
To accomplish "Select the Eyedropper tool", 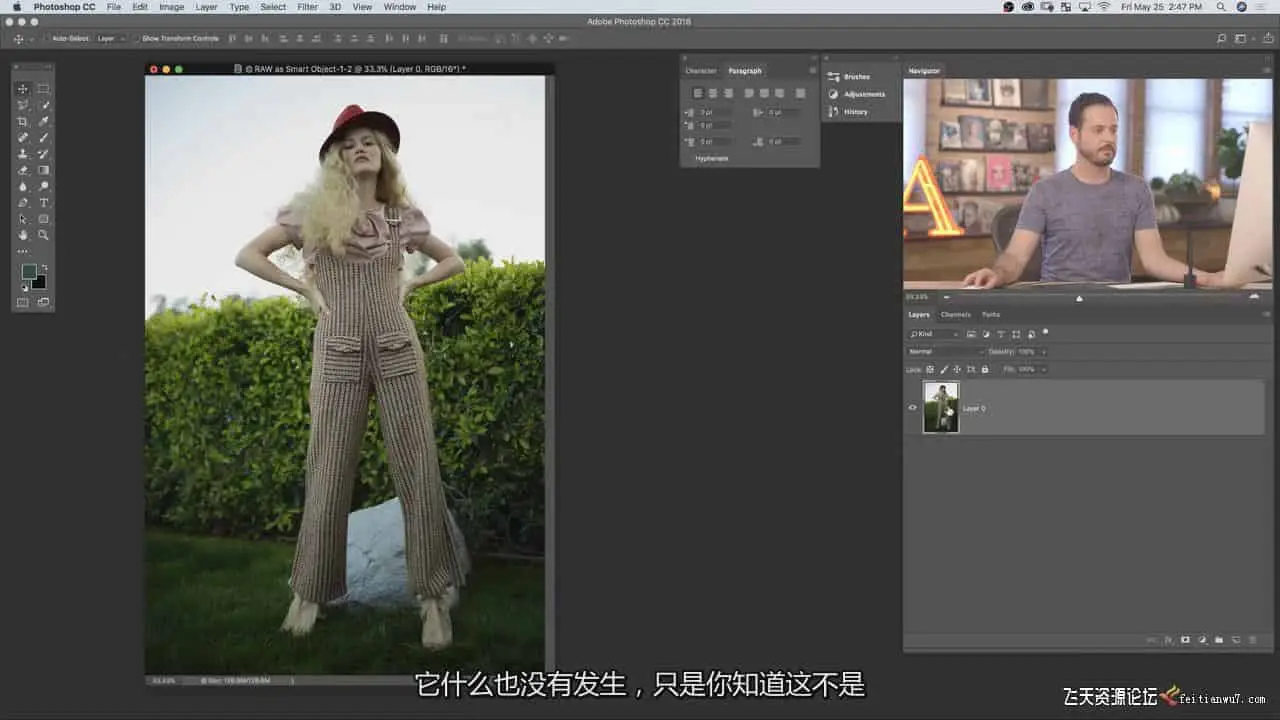I will coord(44,121).
